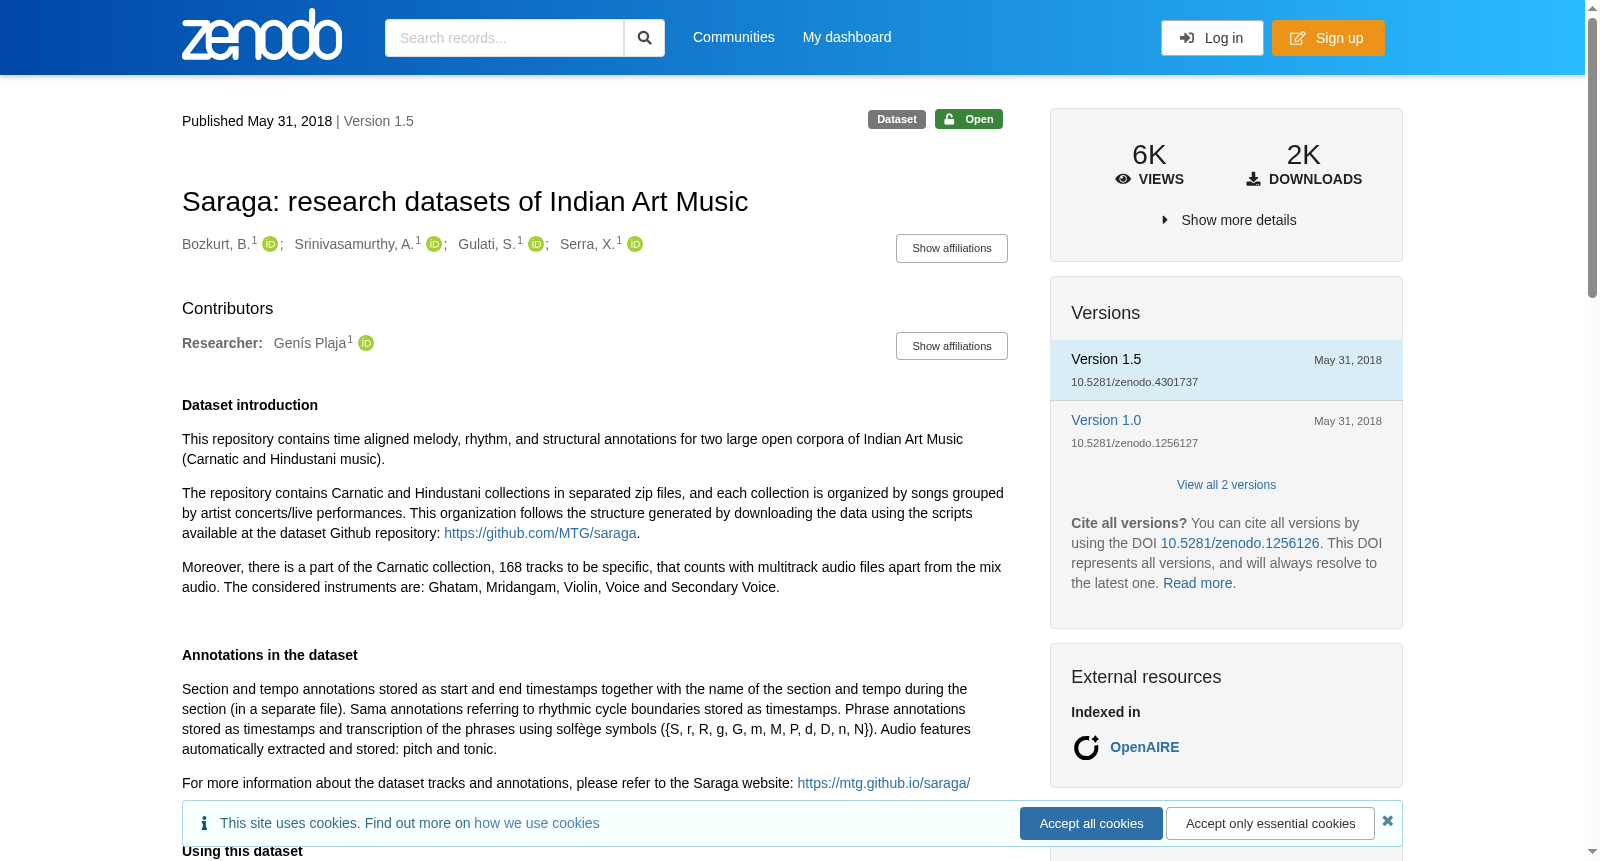
Task: Accept only essential cookies
Action: point(1270,824)
